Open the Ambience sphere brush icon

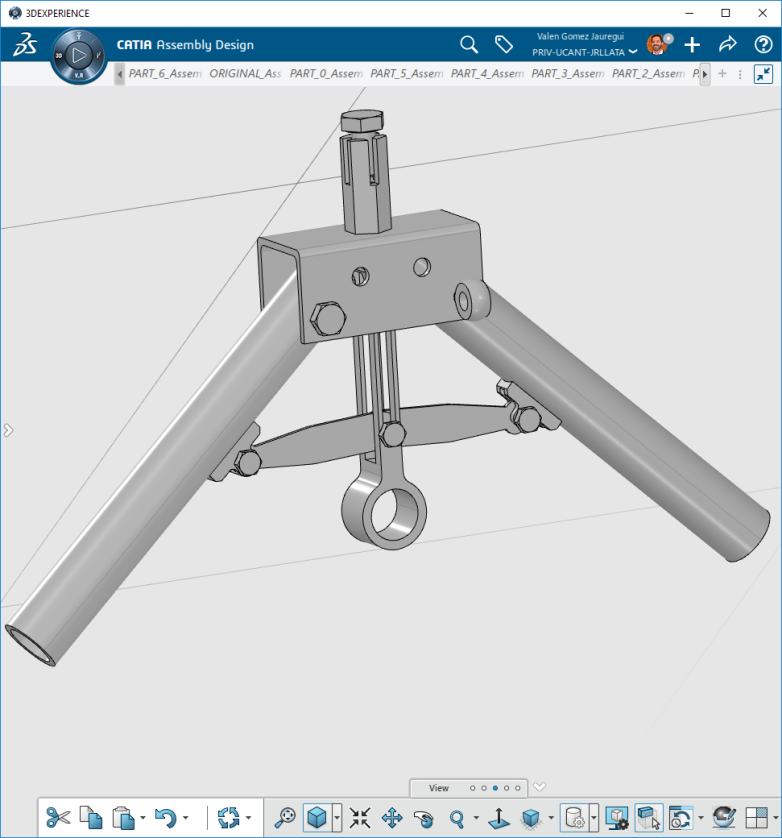[724, 818]
